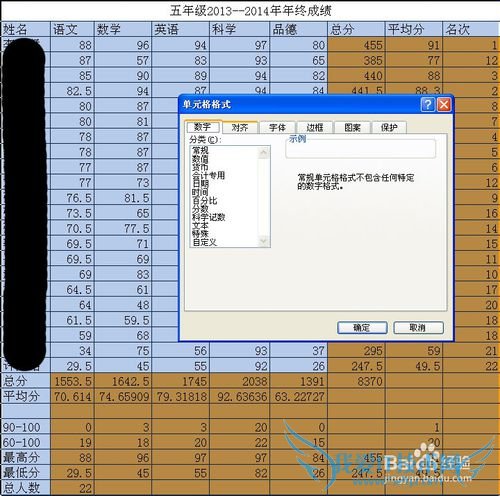Select 科学记数 in the category list

(209, 217)
